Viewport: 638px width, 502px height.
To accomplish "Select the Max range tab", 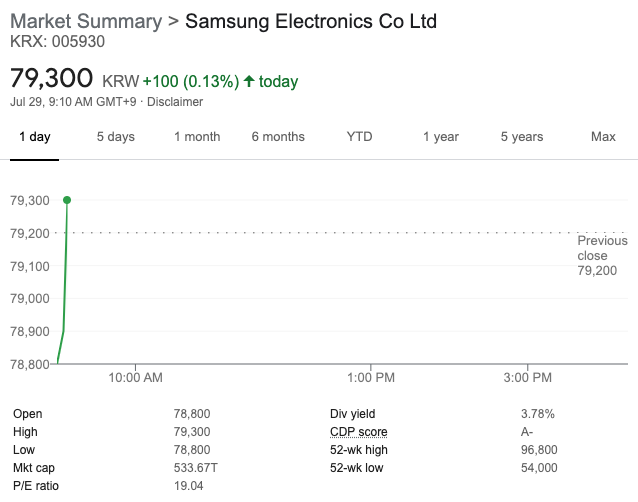I will tap(603, 136).
